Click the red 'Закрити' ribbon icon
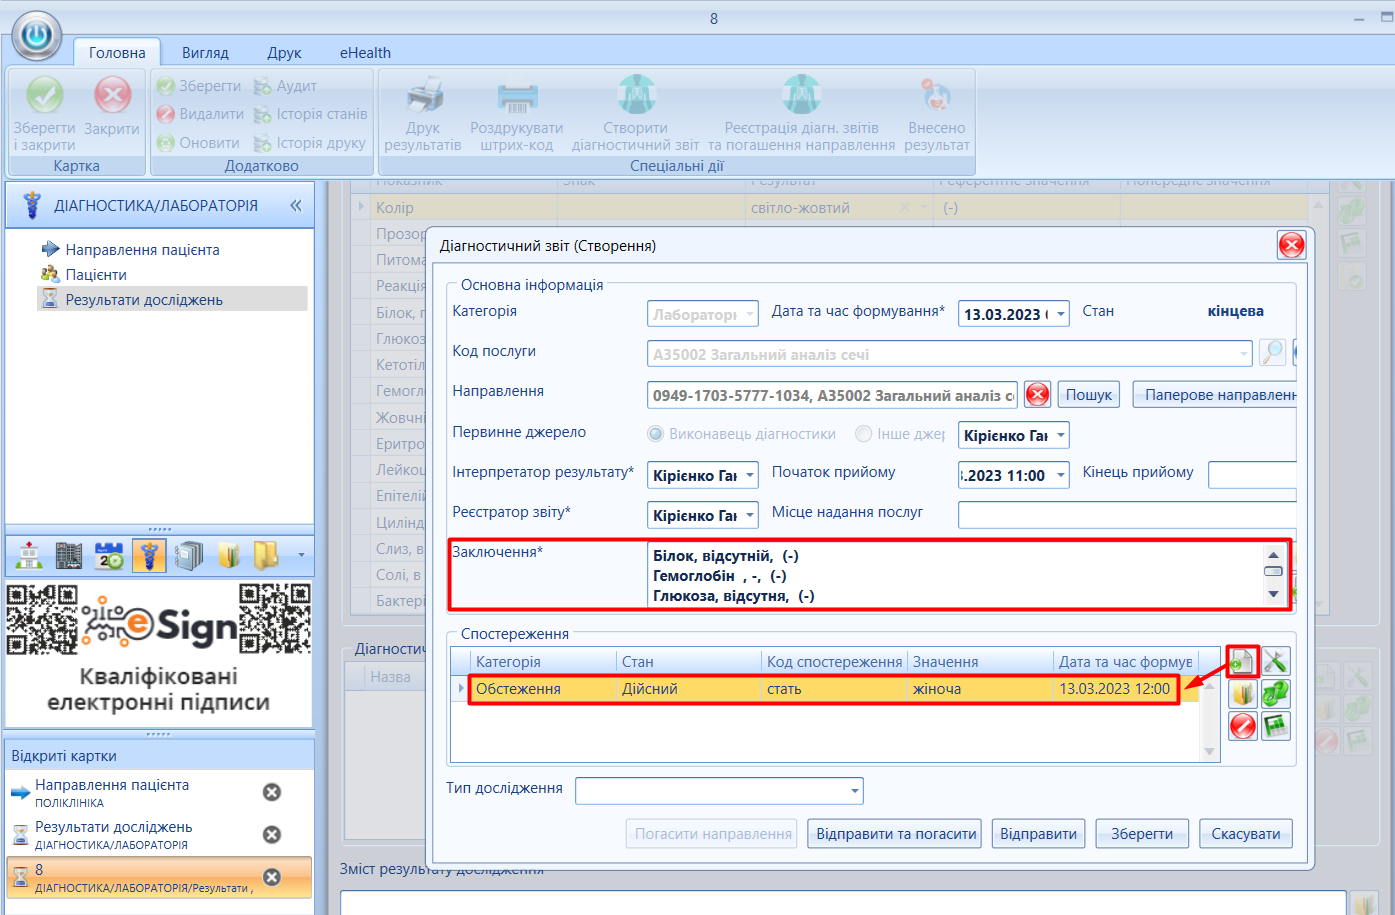This screenshot has height=915, width=1395. (x=112, y=96)
